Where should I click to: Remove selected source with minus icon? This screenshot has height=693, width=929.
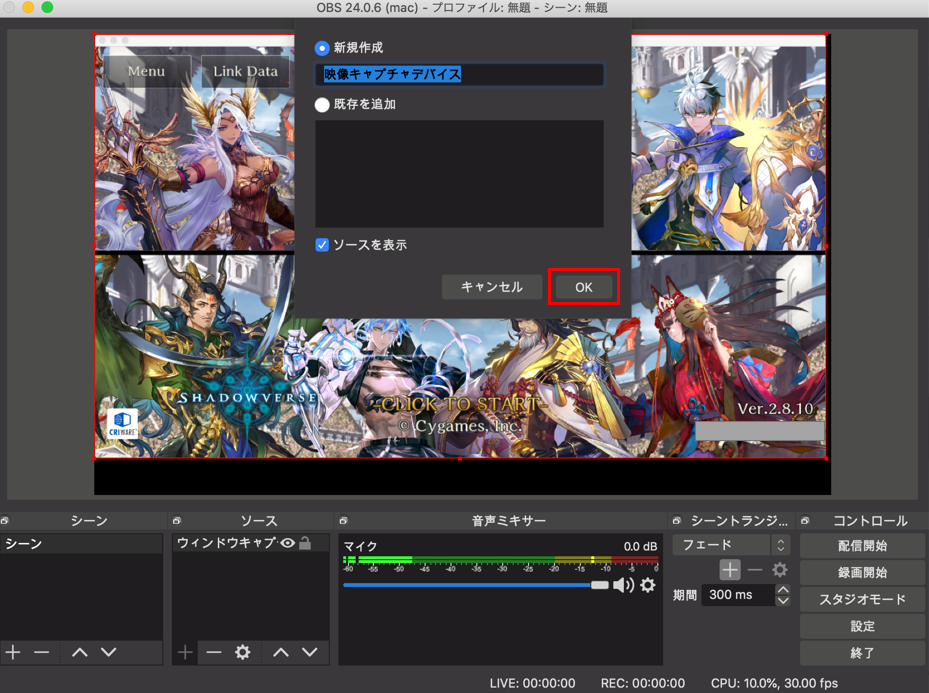click(x=214, y=653)
